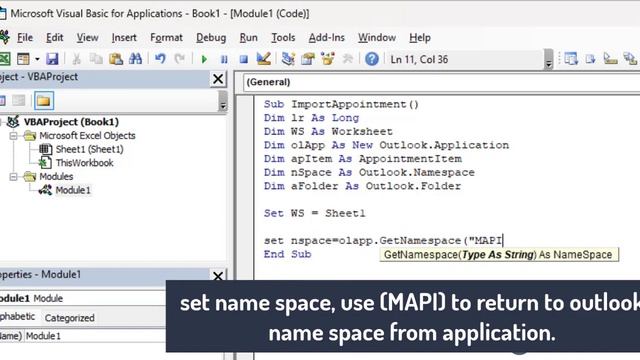Select Module1 in the project tree
The height and width of the screenshot is (360, 640).
tap(73, 190)
